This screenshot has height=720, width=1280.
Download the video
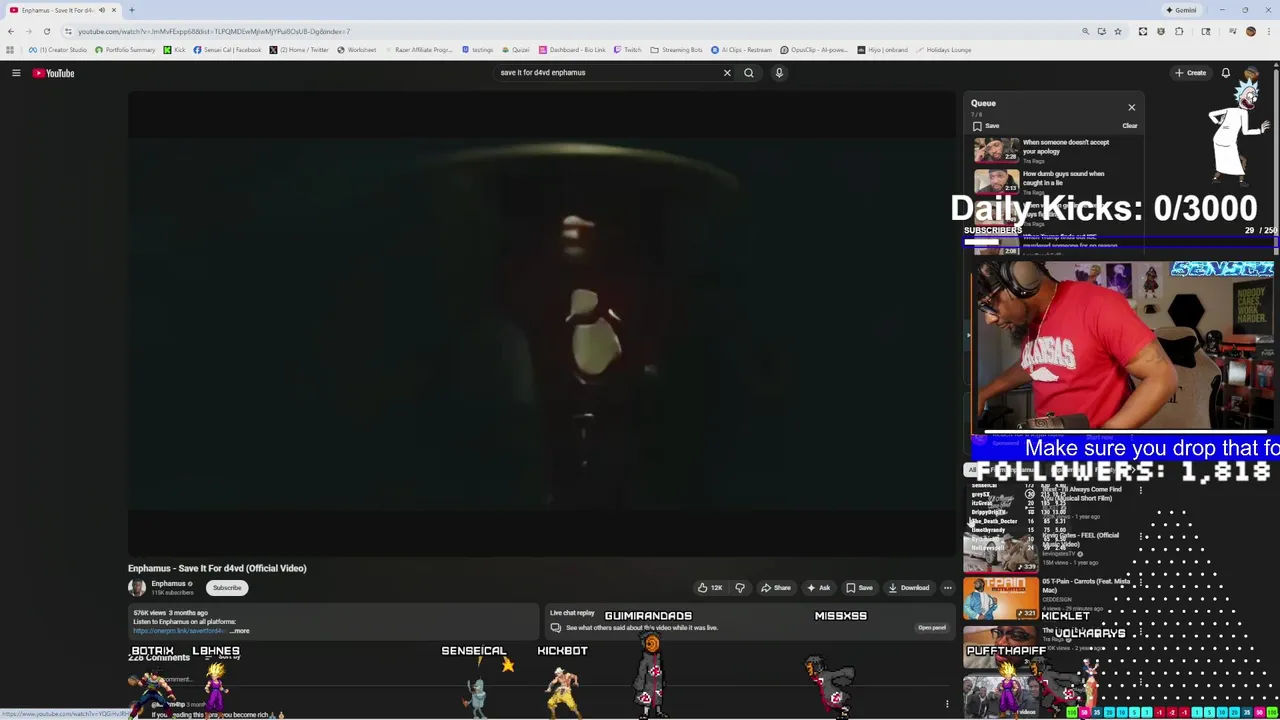point(908,588)
